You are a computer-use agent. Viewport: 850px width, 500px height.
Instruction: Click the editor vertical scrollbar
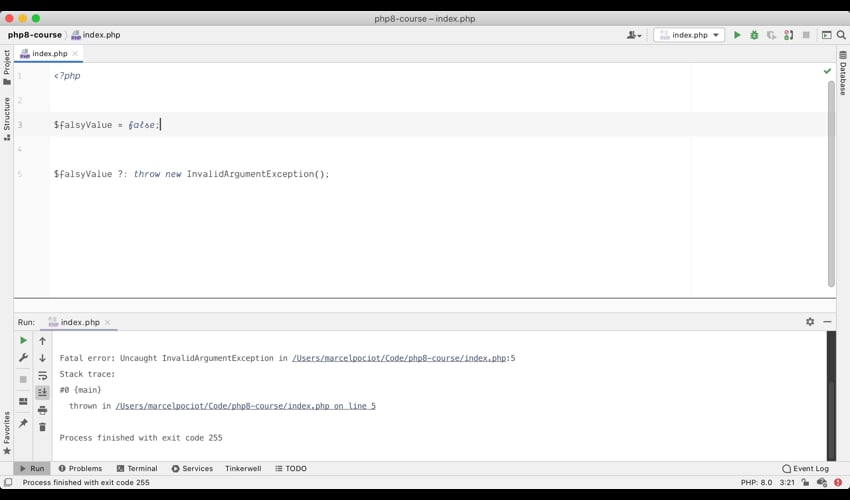(x=831, y=184)
